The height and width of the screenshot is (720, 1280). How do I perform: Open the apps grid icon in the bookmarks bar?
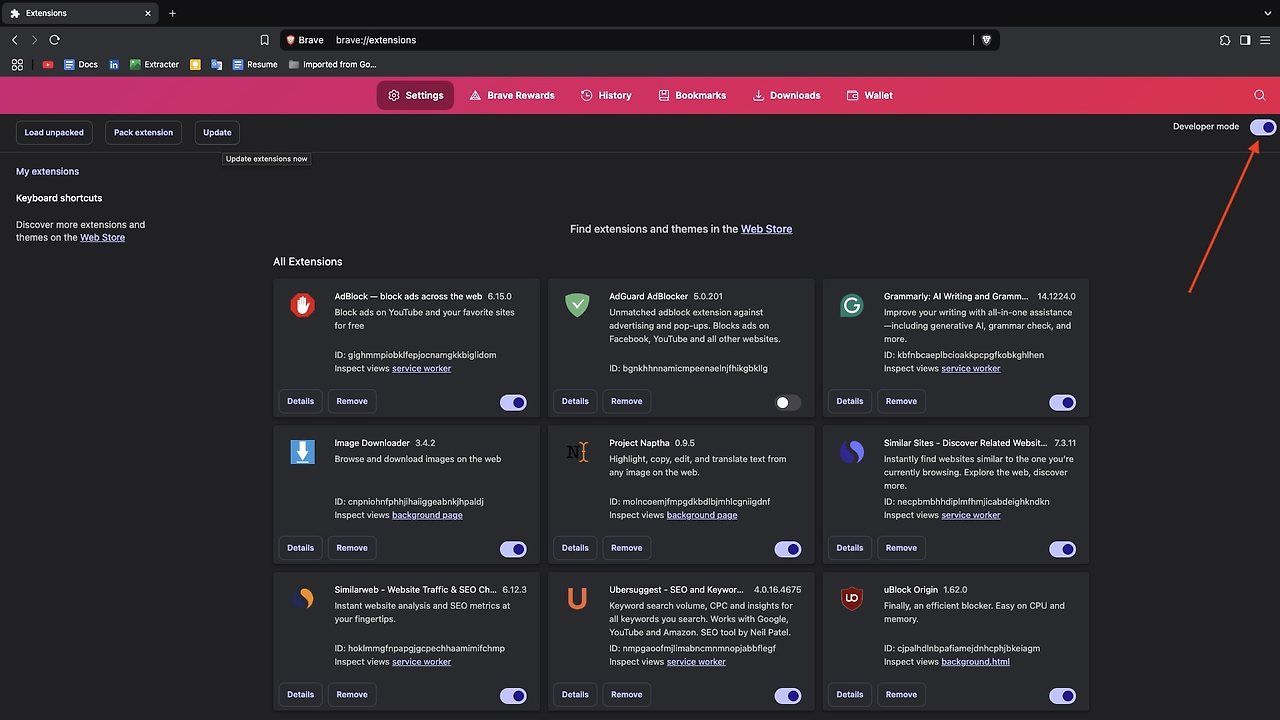click(x=17, y=64)
